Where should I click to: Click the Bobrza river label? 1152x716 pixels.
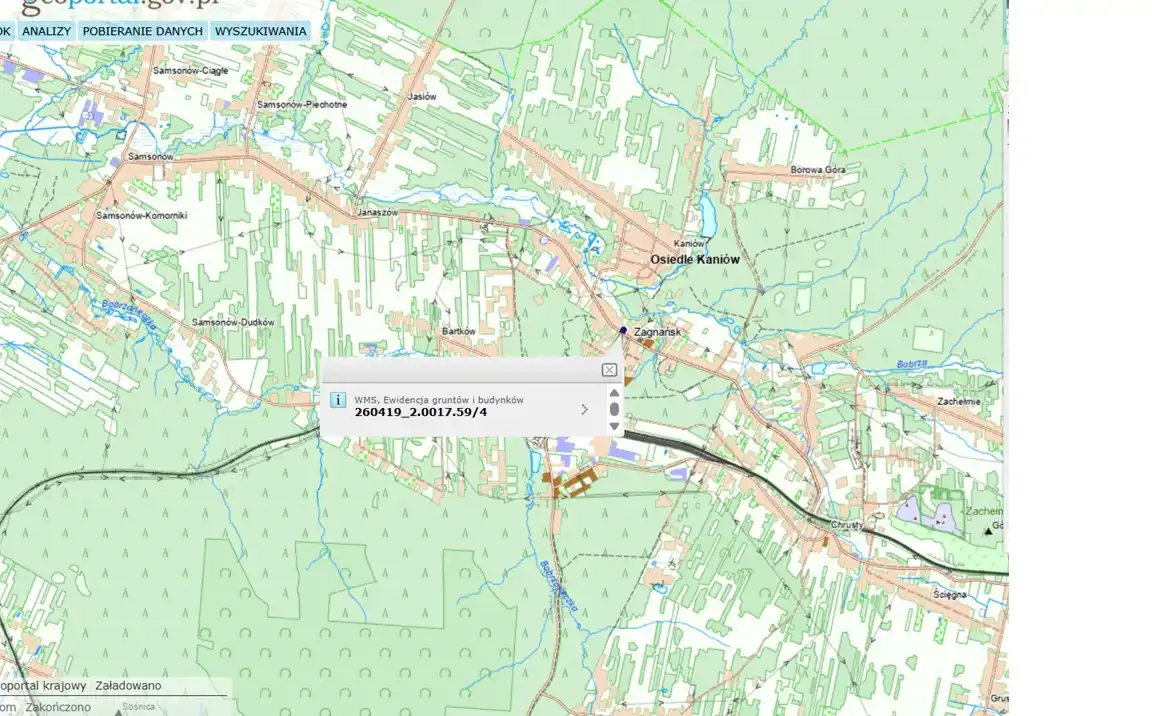pos(911,364)
